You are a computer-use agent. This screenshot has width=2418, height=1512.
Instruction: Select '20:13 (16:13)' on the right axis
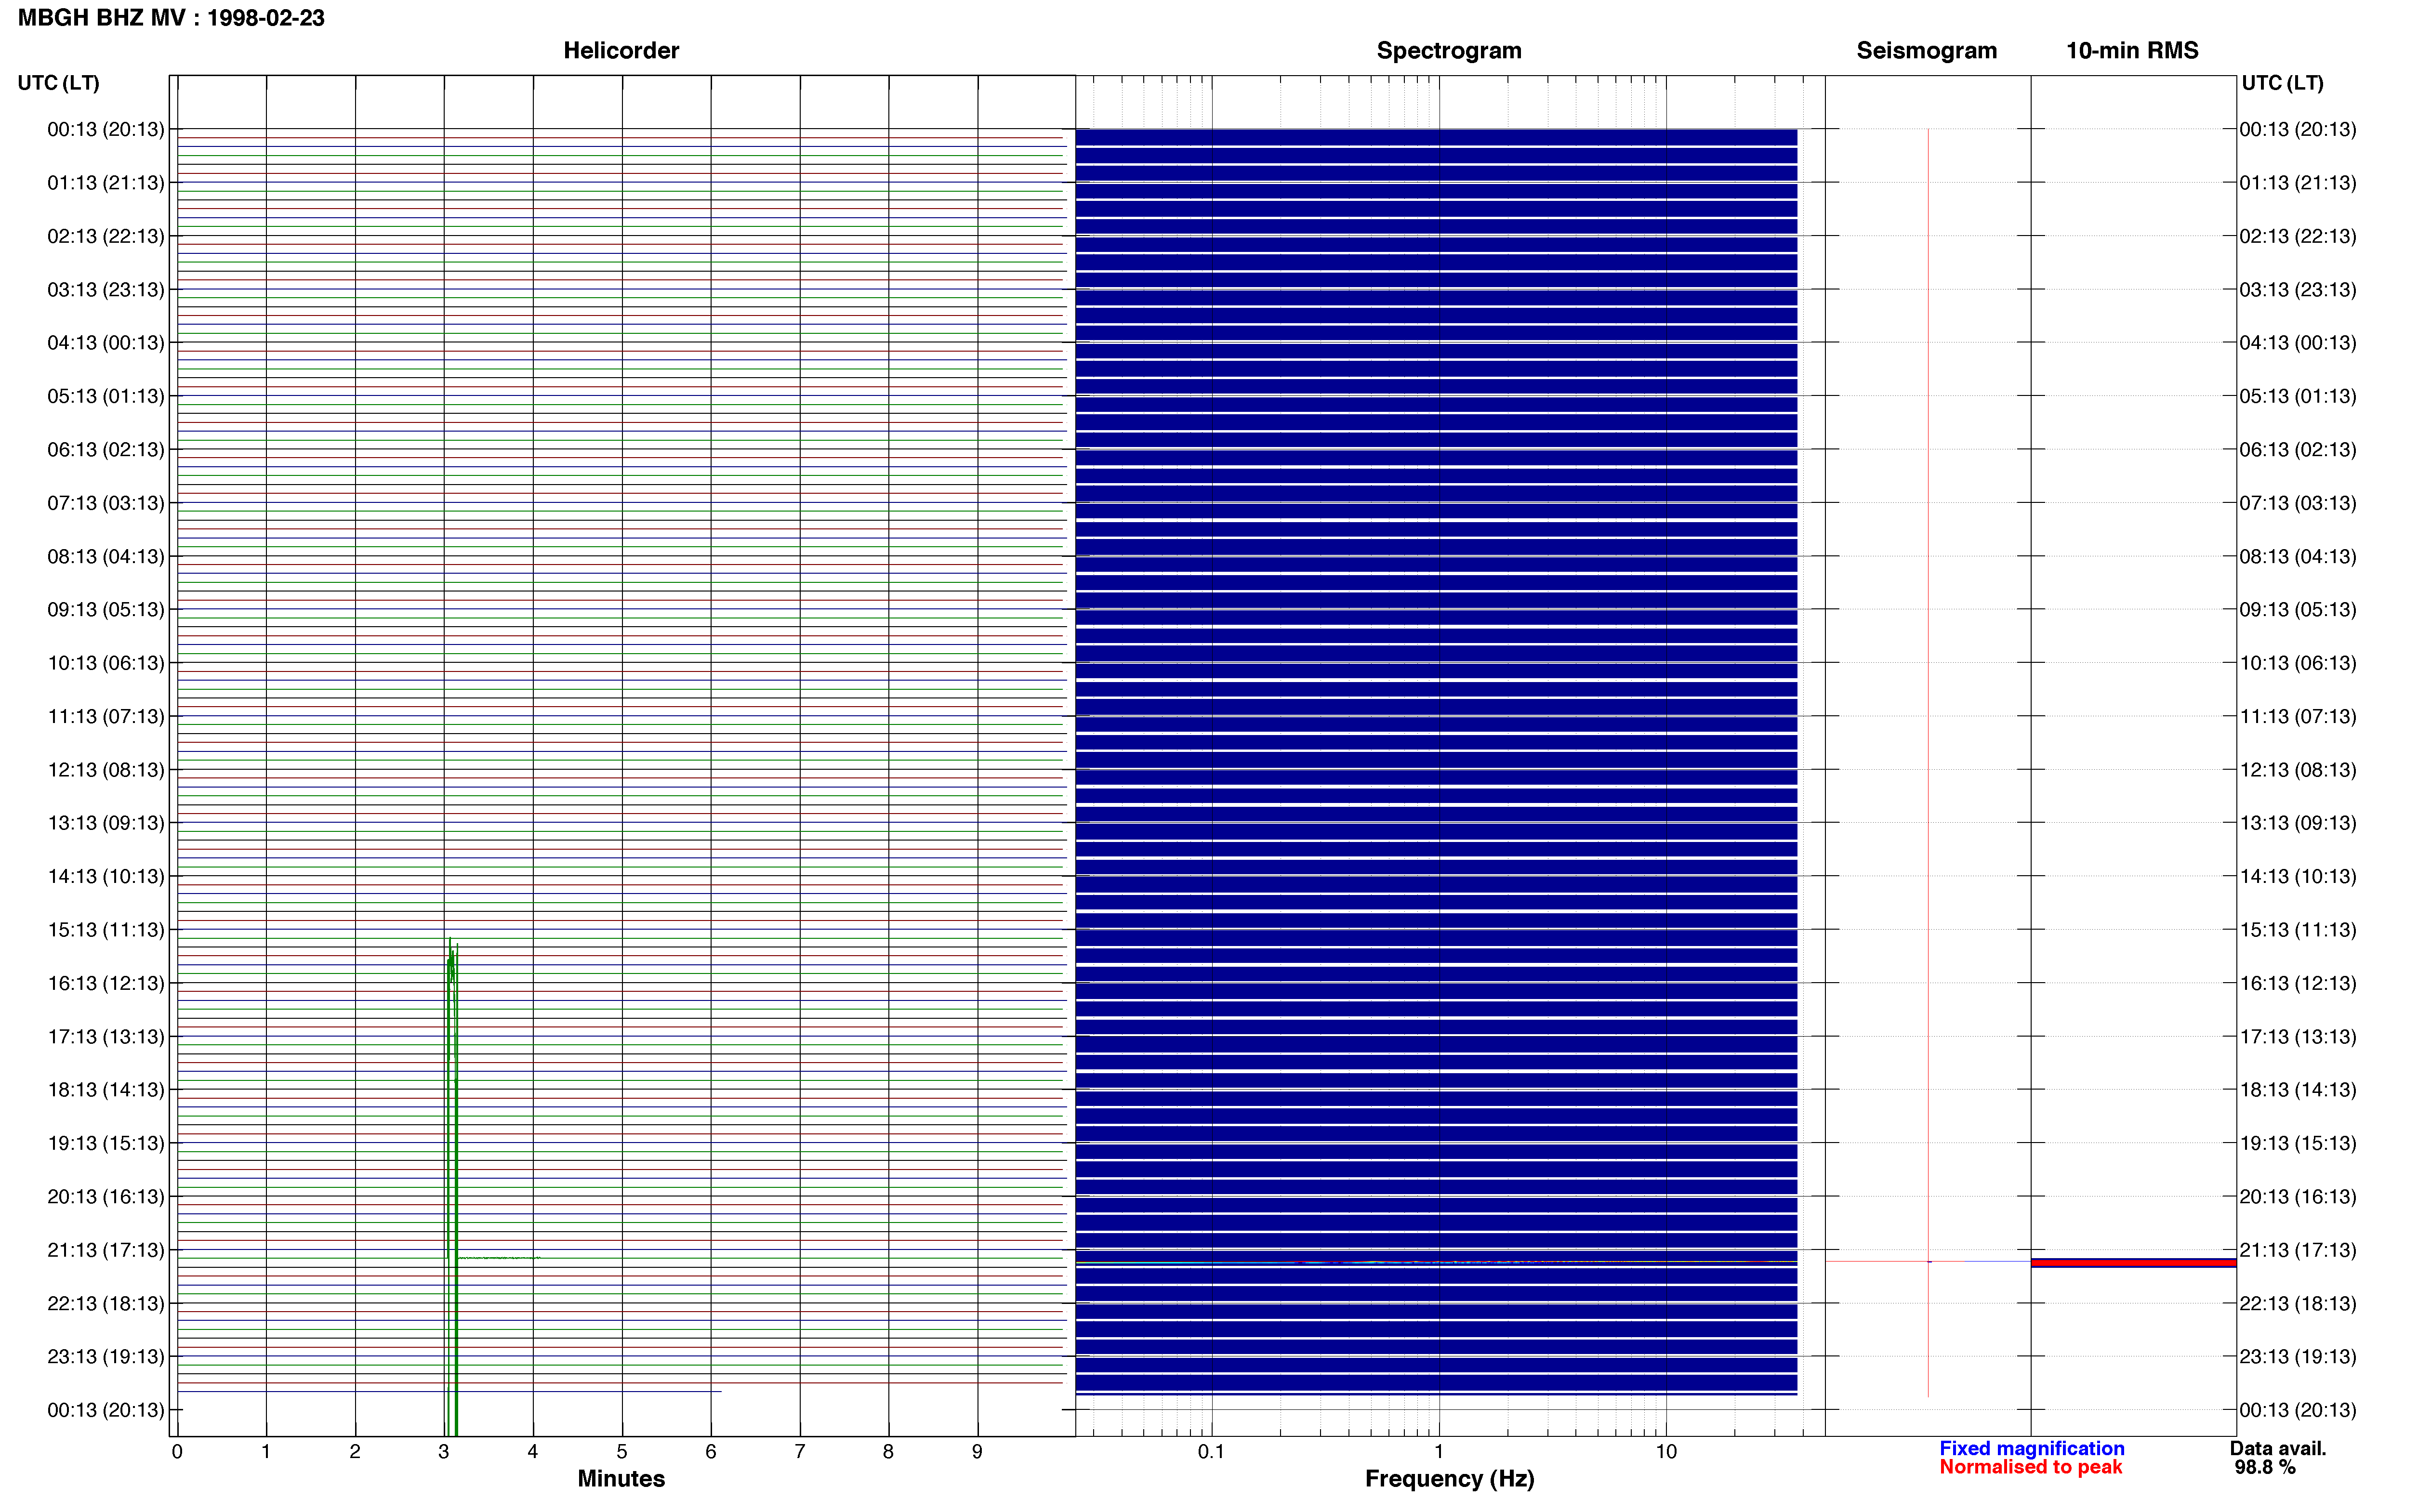click(2298, 1197)
